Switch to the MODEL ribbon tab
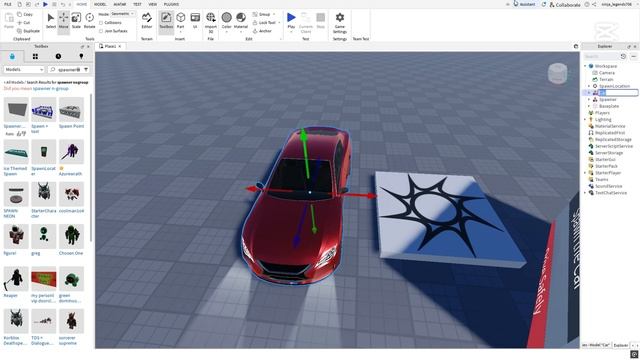Viewport: 640px width, 360px height. click(x=100, y=4)
